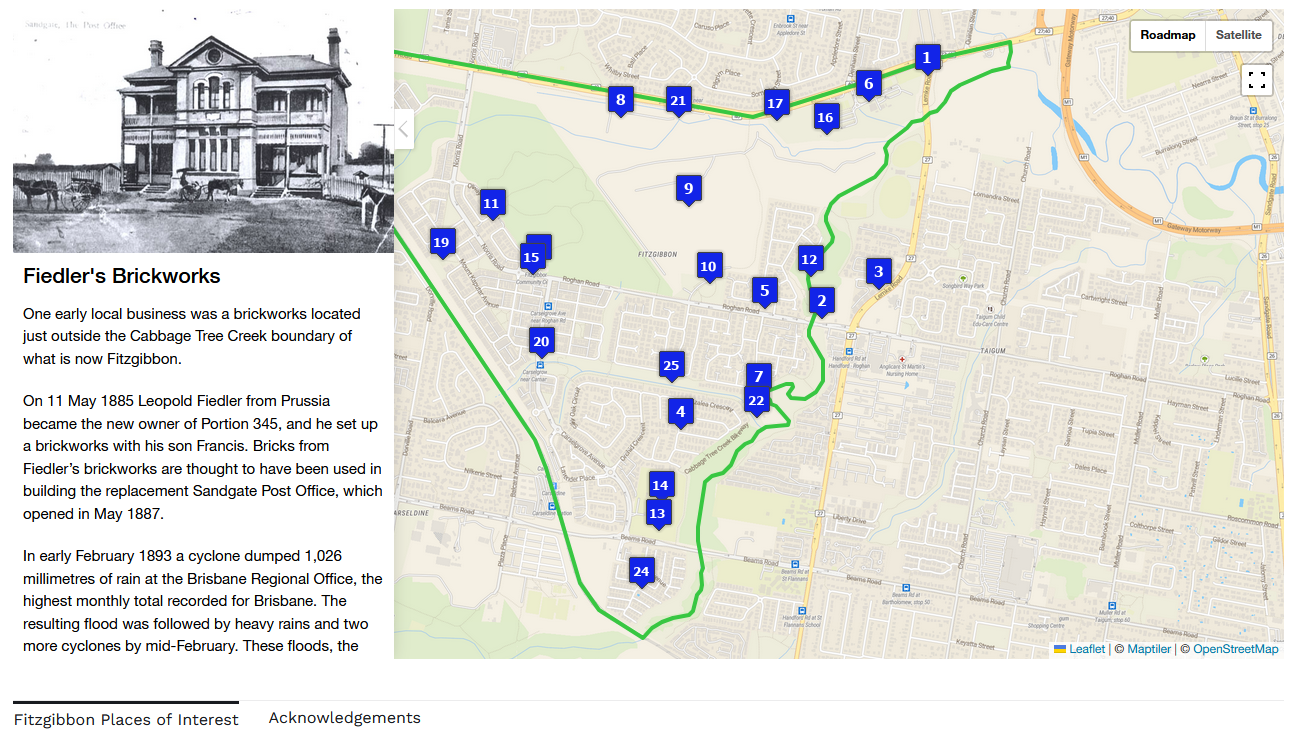Switch map to Roadmap view
Viewport: 1295px width, 732px height.
coord(1167,35)
